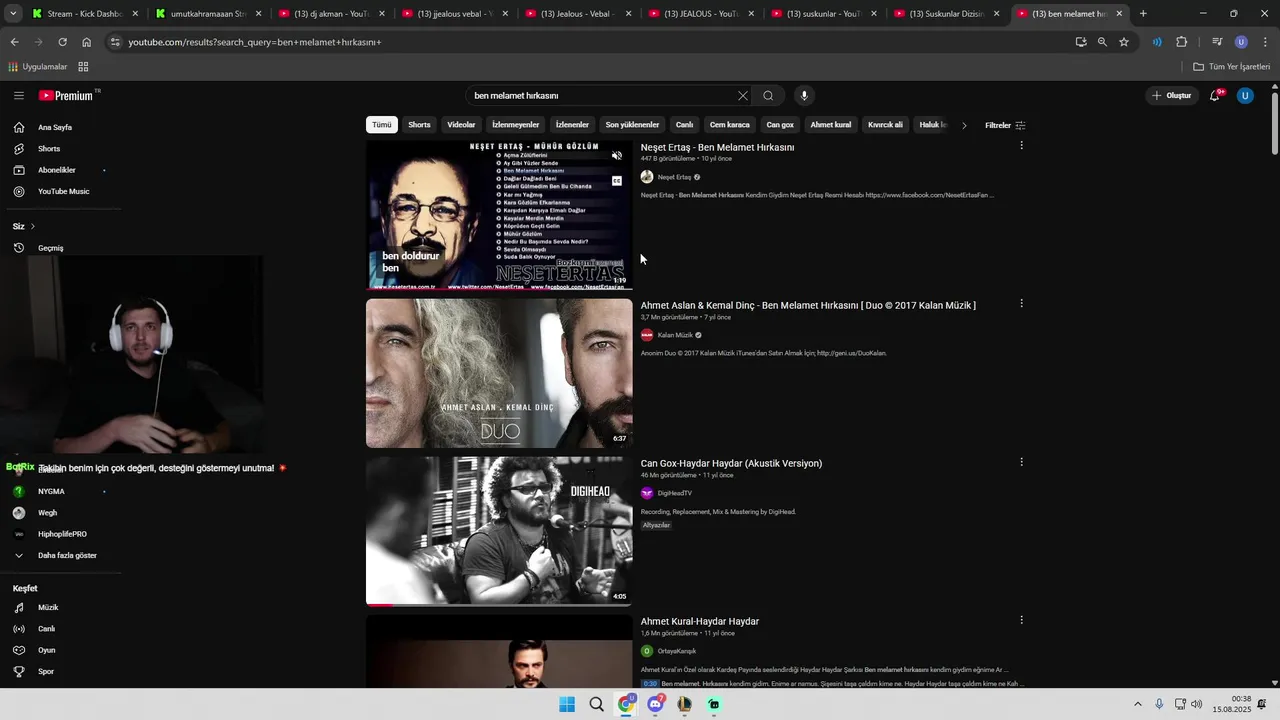Select the Son yüklenenler filter chip

(632, 125)
